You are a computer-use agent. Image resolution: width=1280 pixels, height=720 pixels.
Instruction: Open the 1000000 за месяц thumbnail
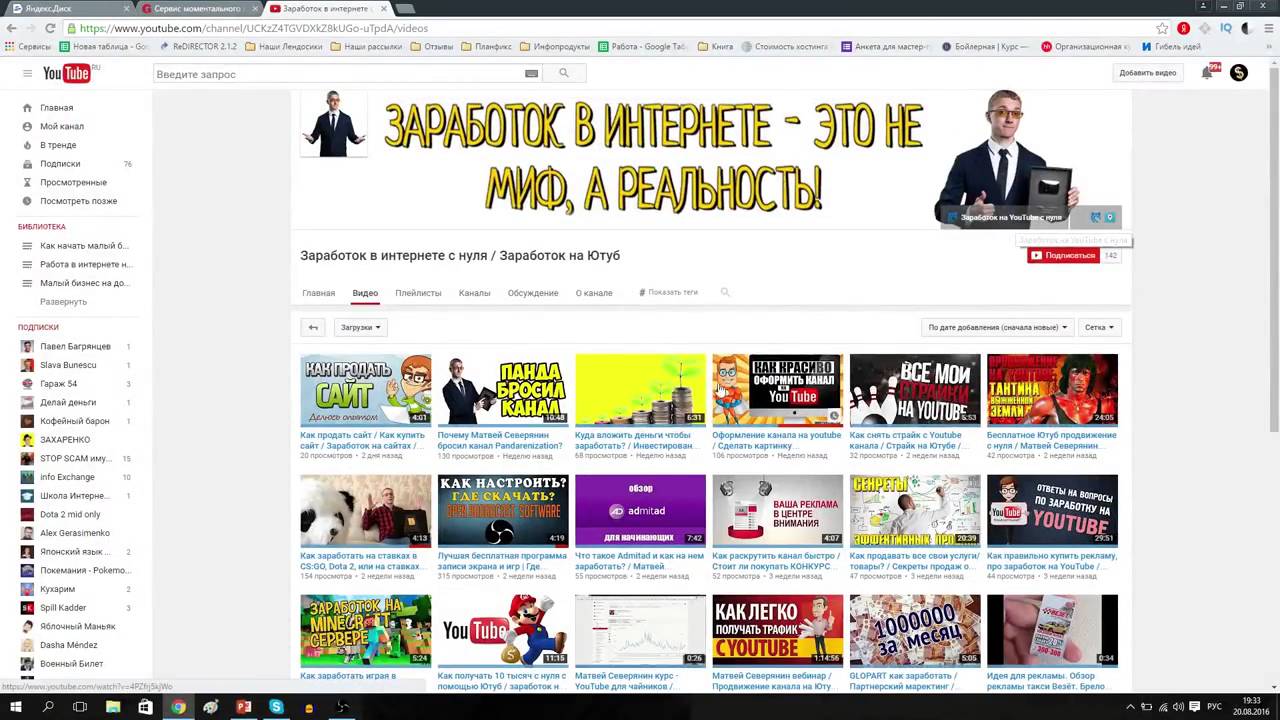click(x=915, y=631)
